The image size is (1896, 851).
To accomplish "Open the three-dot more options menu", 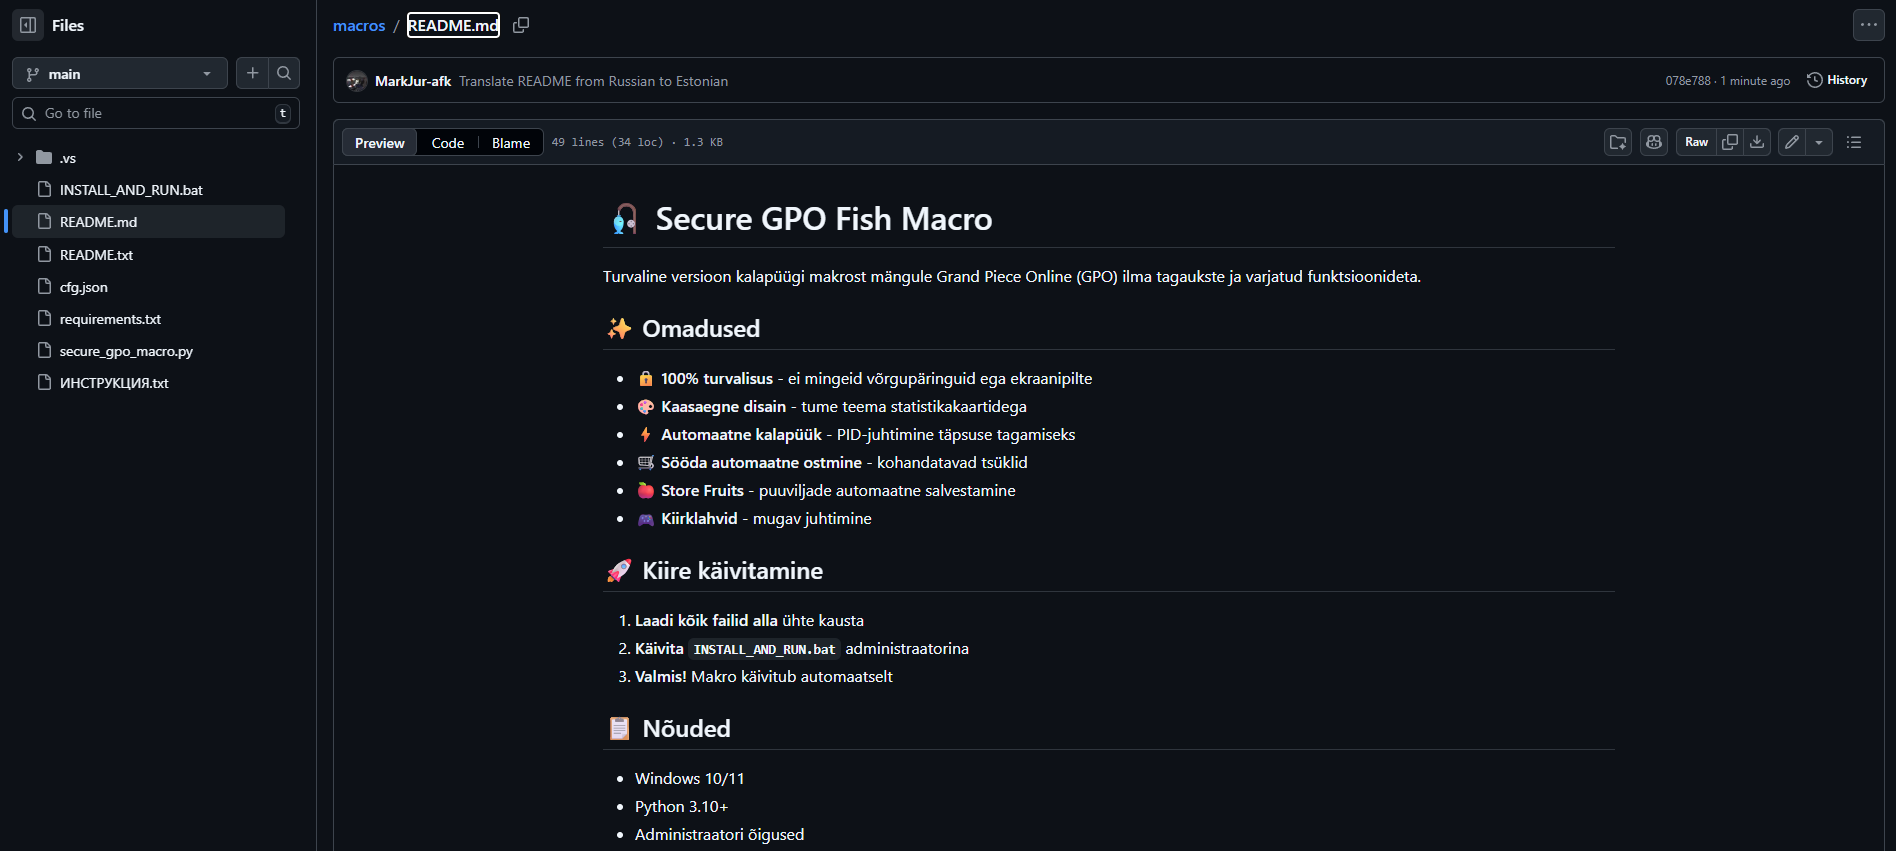I will pos(1868,25).
